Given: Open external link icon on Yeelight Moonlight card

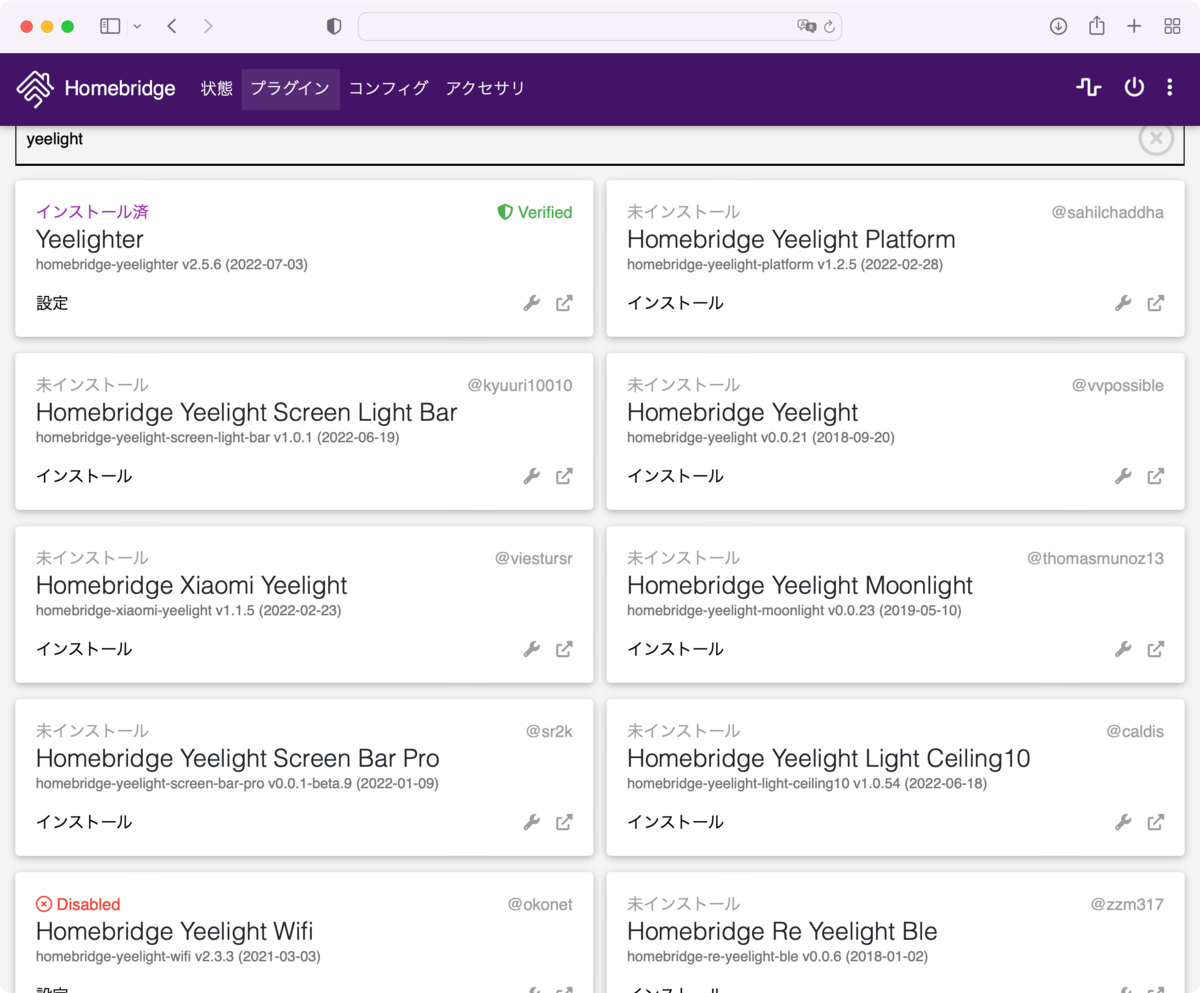Looking at the screenshot, I should coord(1156,649).
